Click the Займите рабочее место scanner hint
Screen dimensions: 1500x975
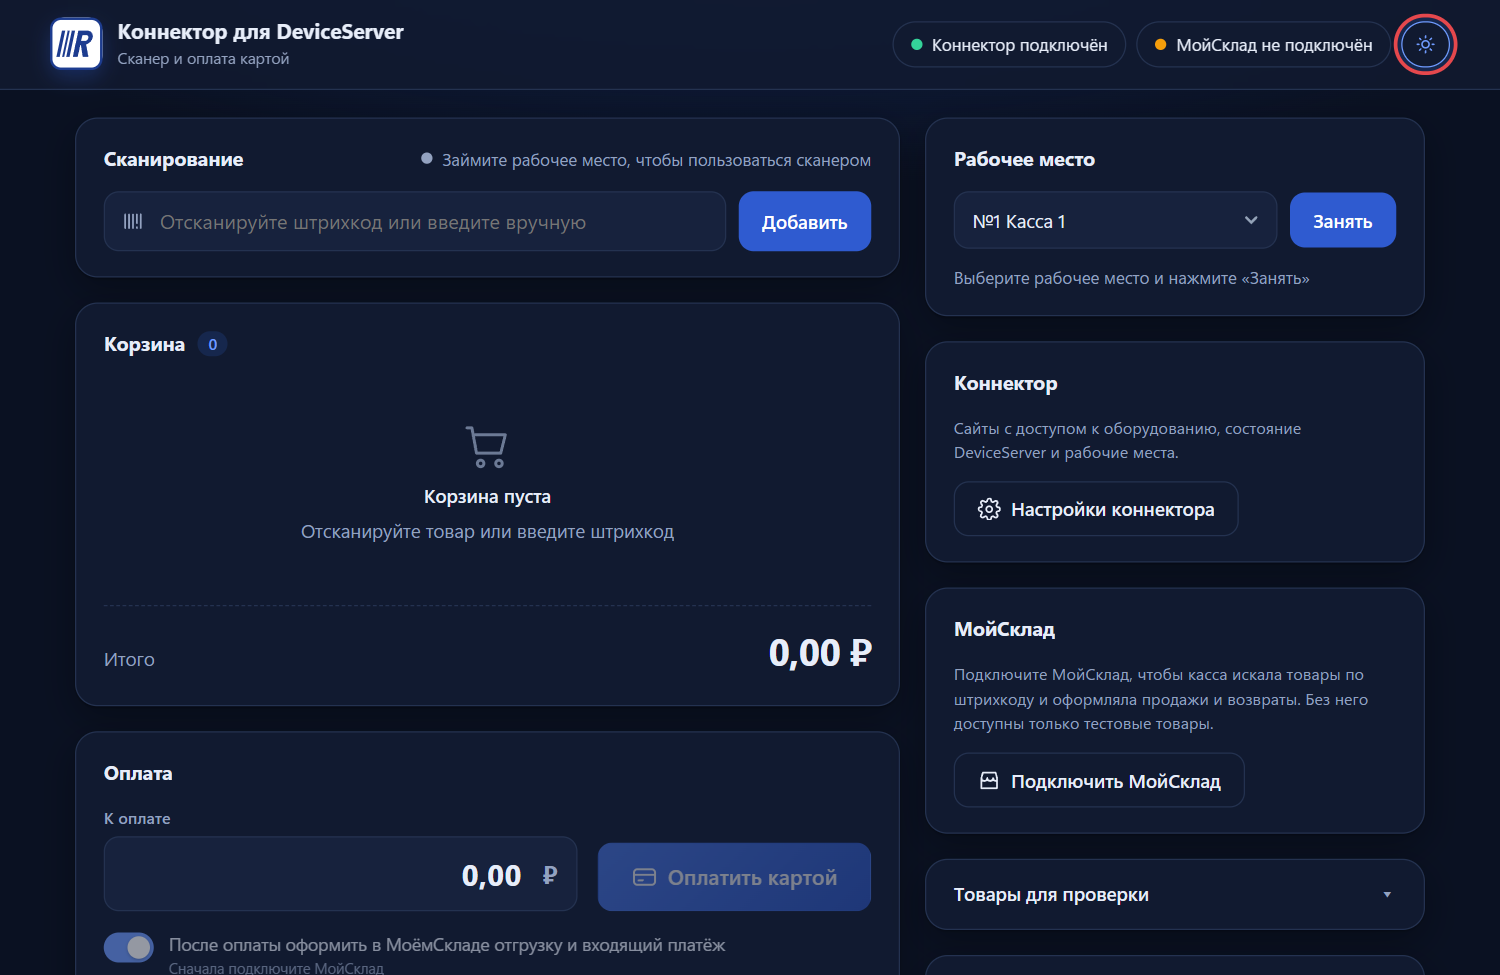(x=656, y=160)
